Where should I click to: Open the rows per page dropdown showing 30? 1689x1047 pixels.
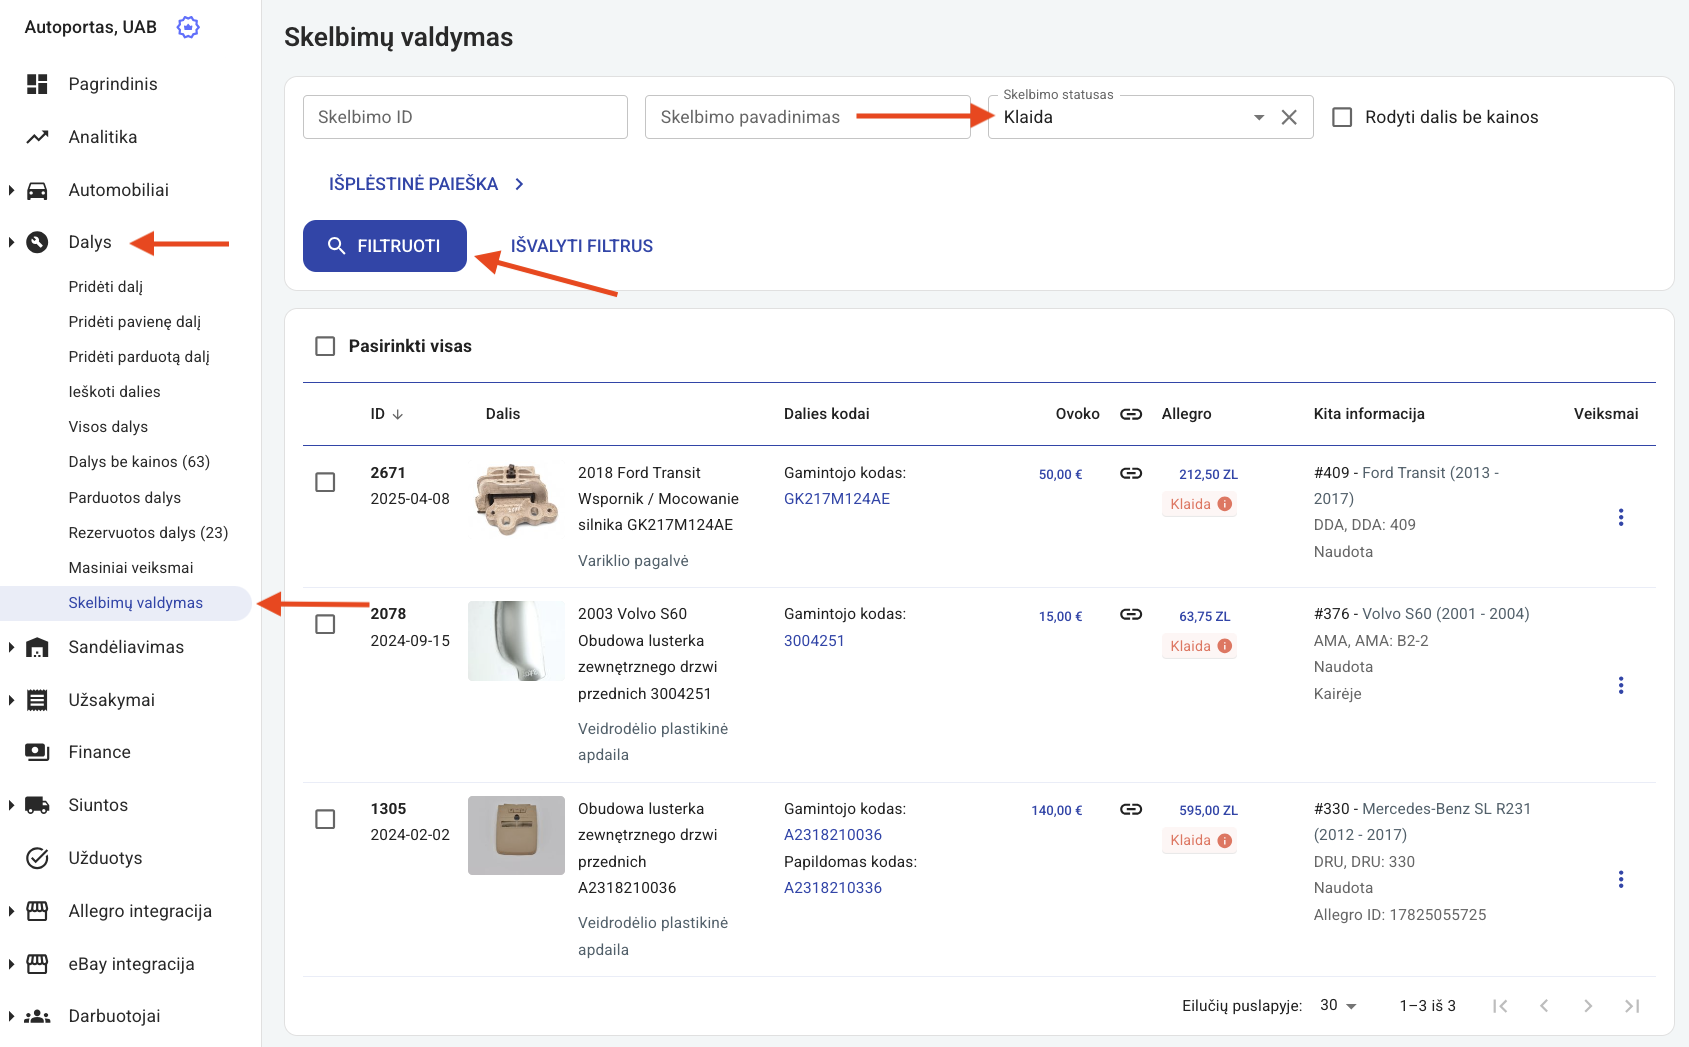1338,1005
